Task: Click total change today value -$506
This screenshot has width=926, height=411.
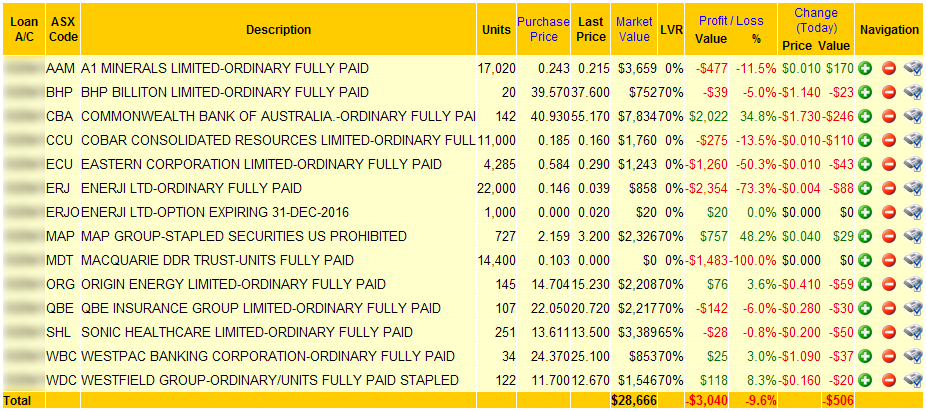Action: tap(837, 400)
